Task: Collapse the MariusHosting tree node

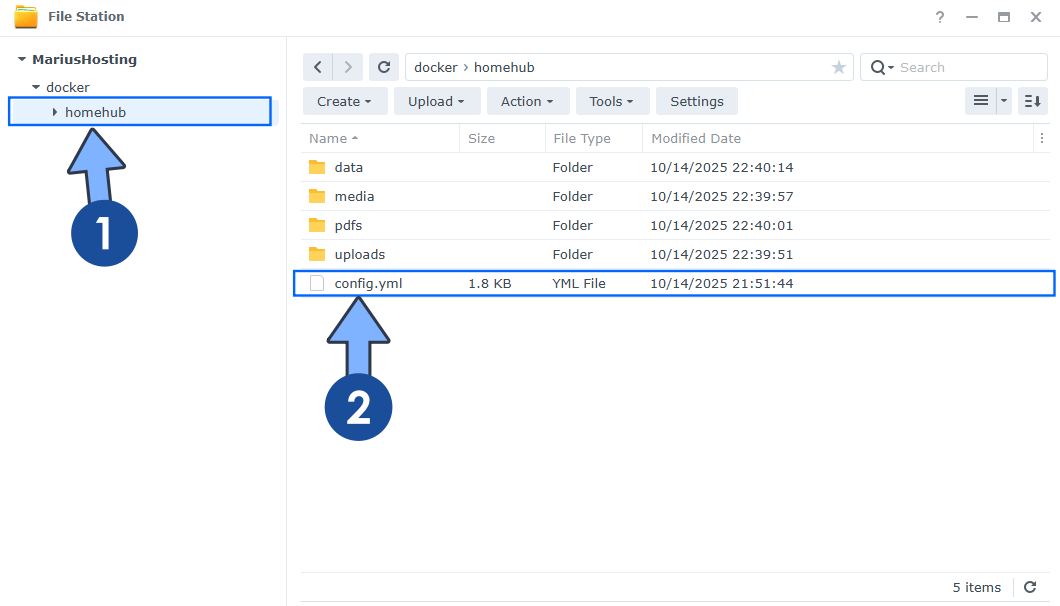Action: (x=22, y=60)
